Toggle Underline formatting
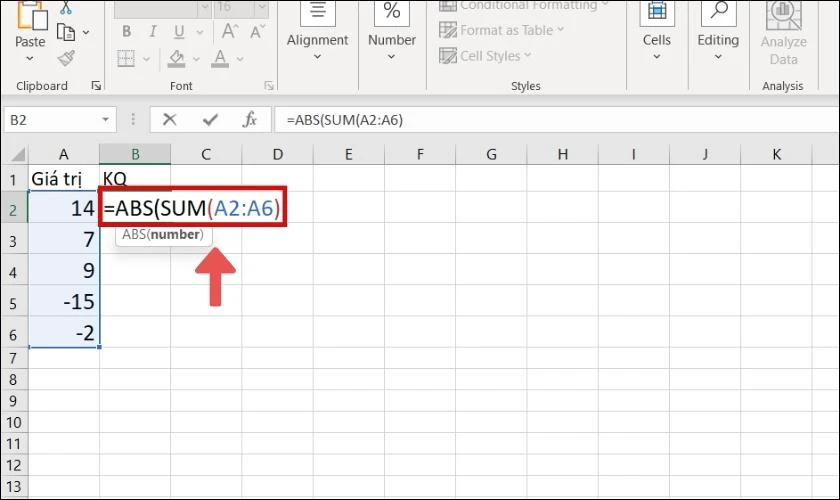 click(x=179, y=32)
